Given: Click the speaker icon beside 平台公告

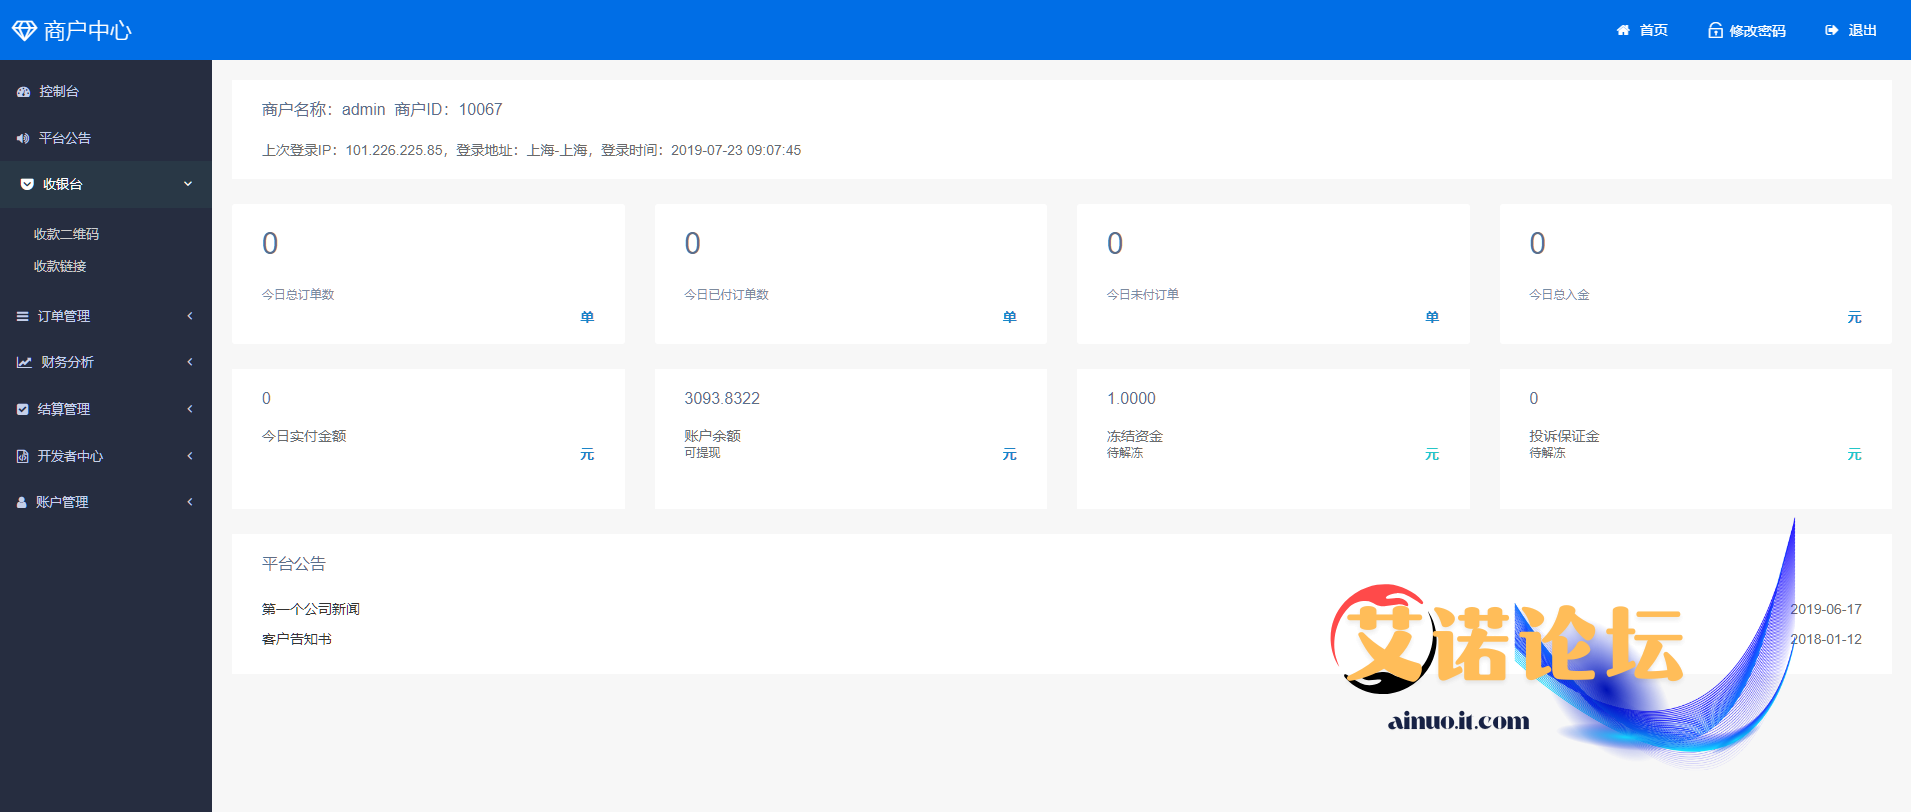Looking at the screenshot, I should [23, 138].
